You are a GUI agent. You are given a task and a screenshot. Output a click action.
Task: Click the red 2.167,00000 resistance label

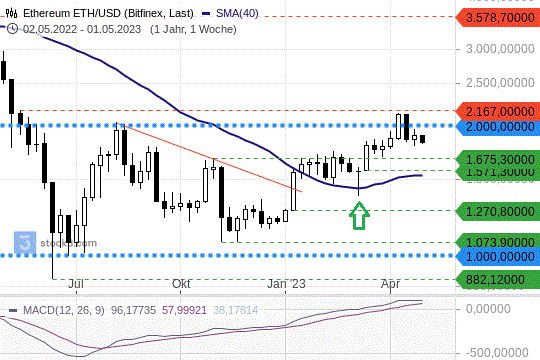pyautogui.click(x=498, y=111)
